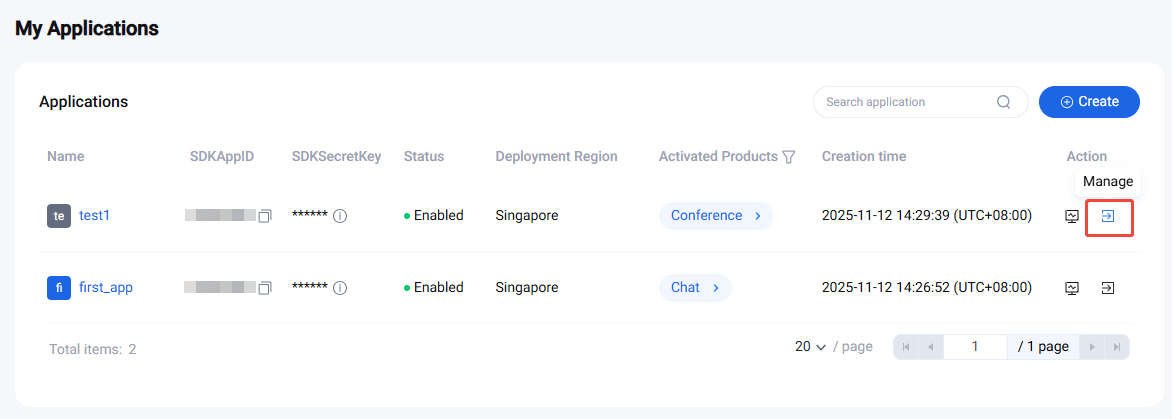Show SDKSecretKey info for first_app
The image size is (1172, 419).
340,288
